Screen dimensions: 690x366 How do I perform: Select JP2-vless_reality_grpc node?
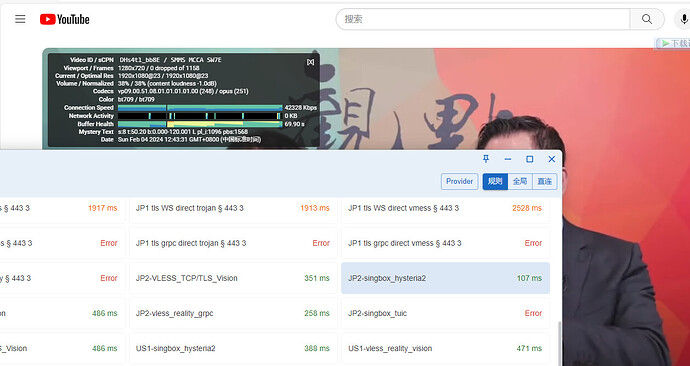pyautogui.click(x=233, y=313)
